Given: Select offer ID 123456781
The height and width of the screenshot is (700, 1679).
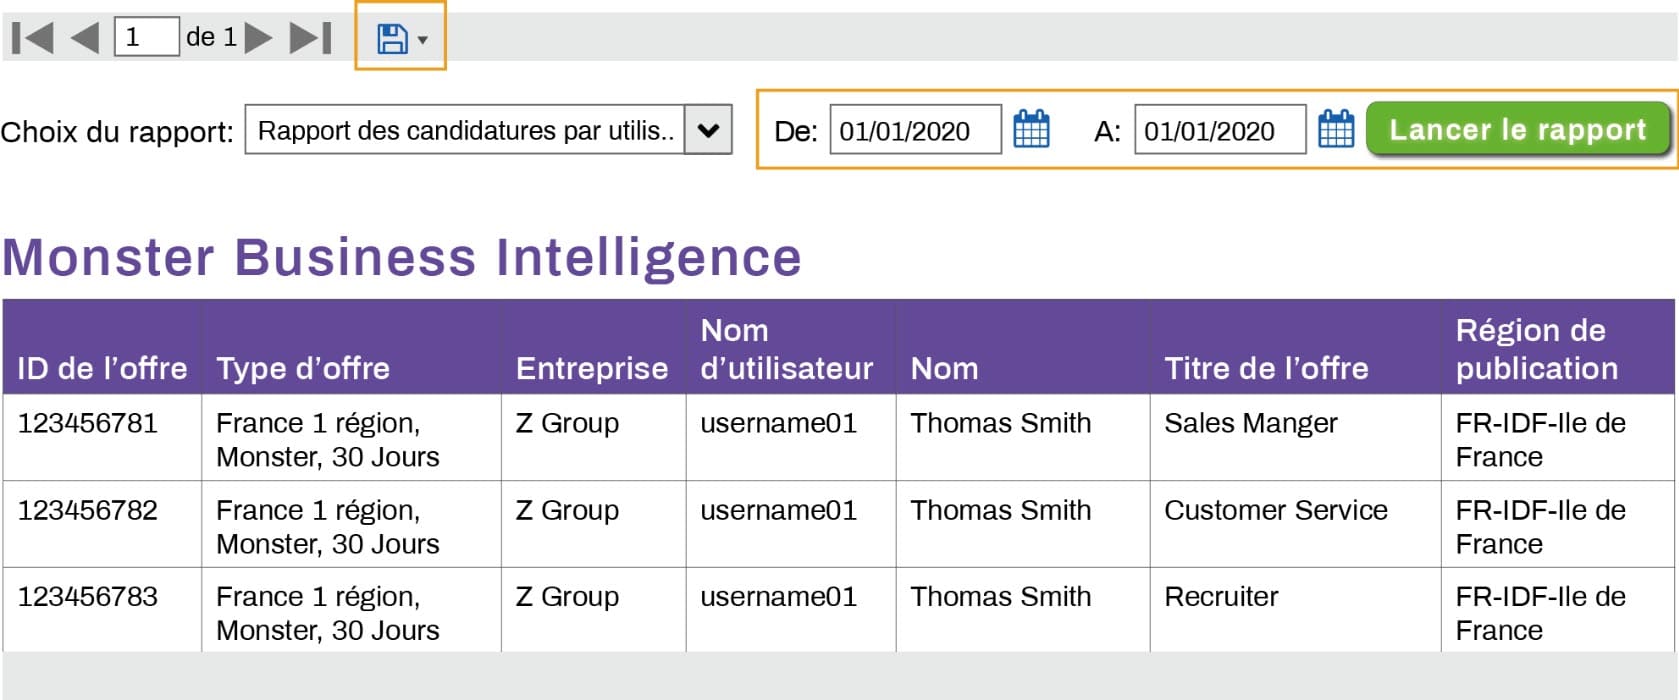Looking at the screenshot, I should click(88, 423).
